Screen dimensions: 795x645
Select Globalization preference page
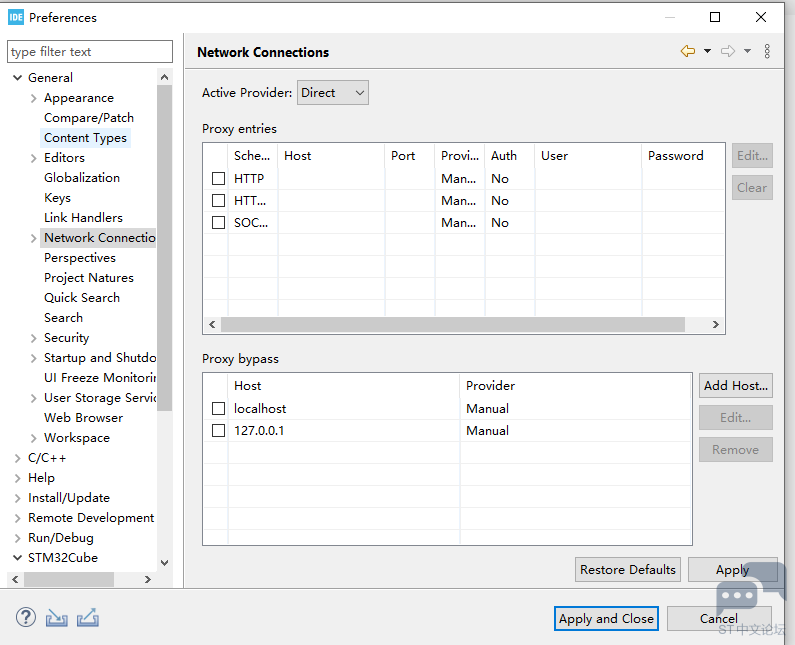[x=82, y=177]
